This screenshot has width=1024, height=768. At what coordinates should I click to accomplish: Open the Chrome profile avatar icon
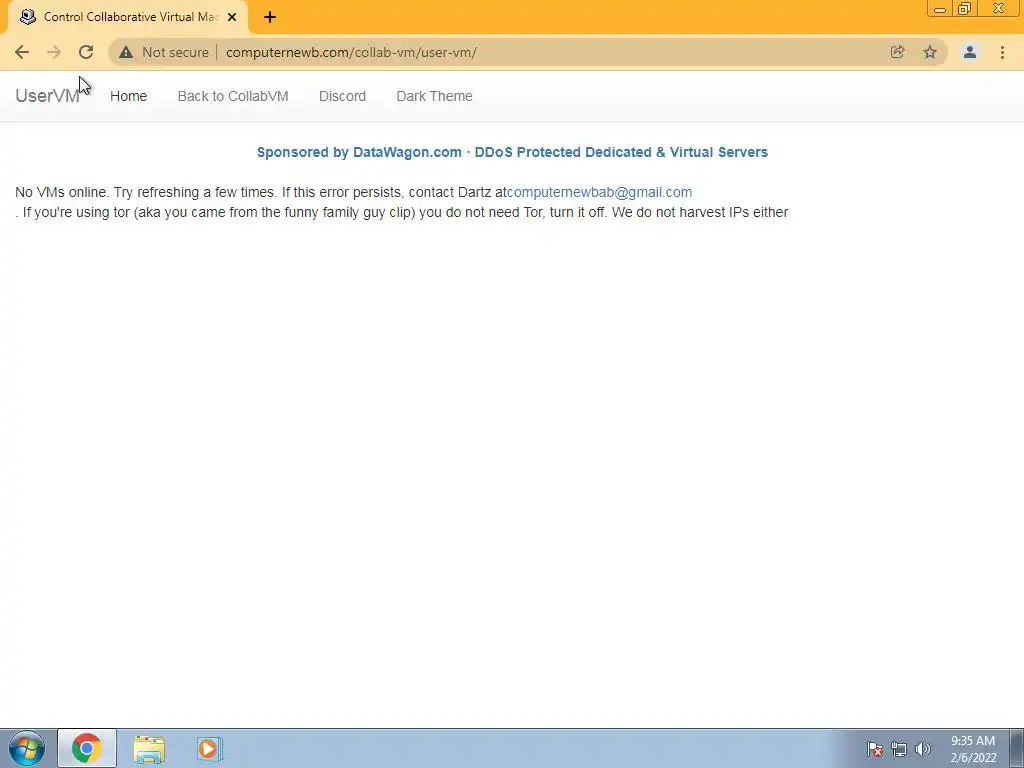click(970, 52)
